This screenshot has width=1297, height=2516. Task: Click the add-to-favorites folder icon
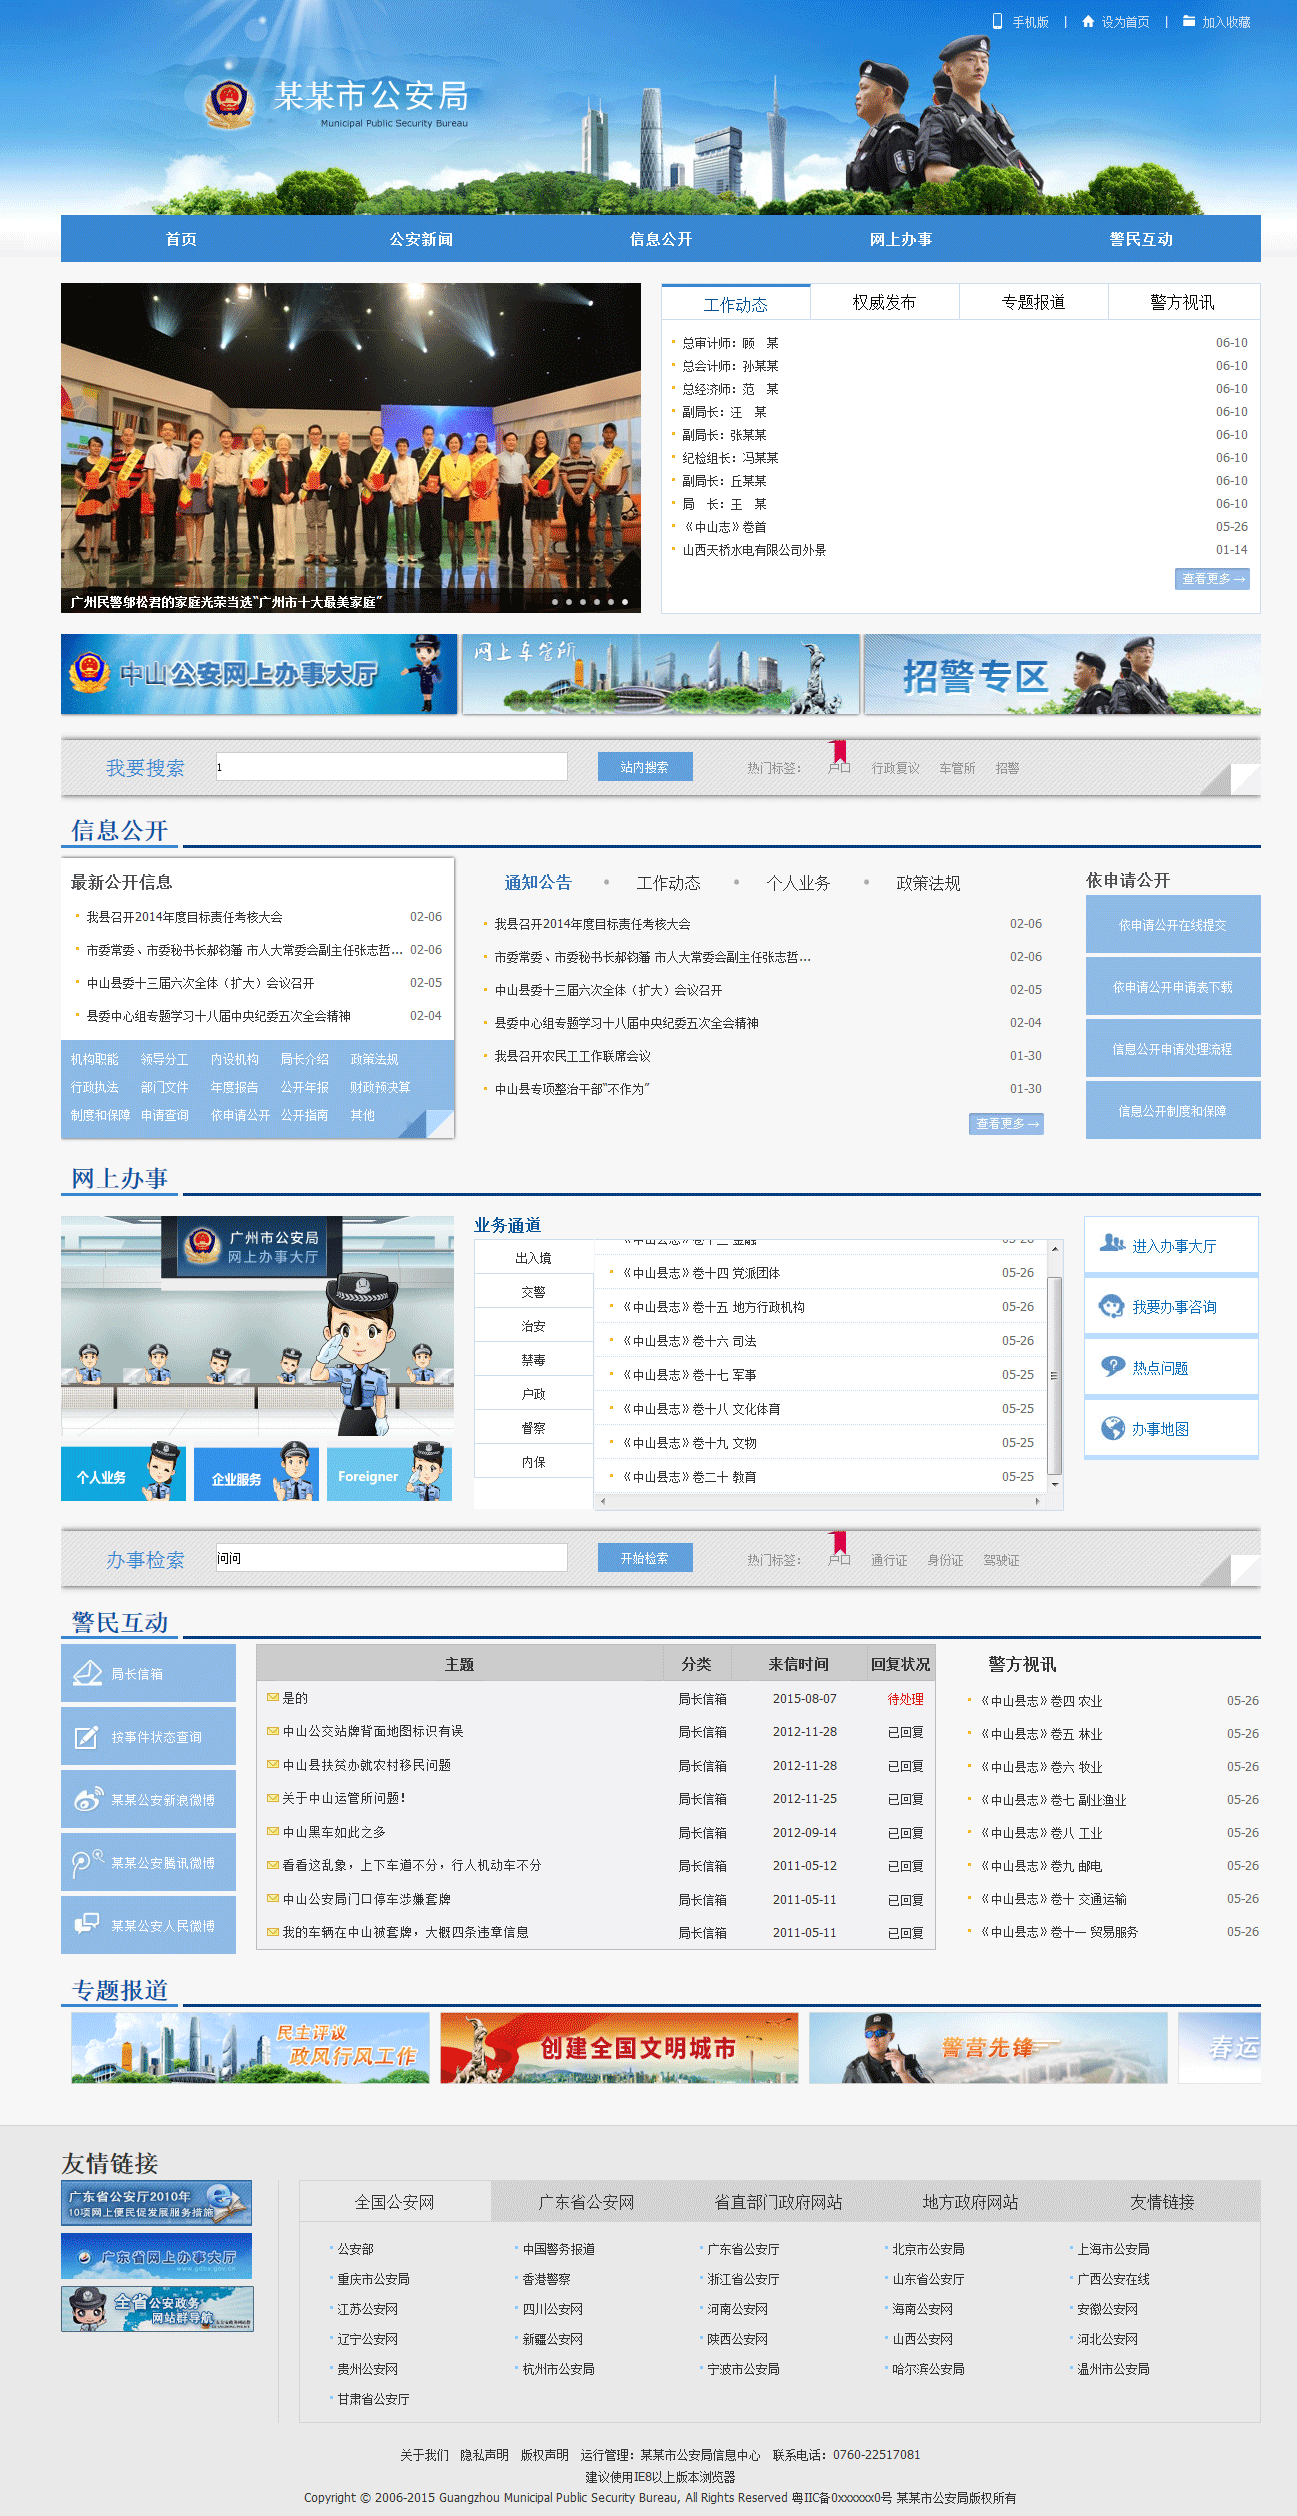(x=1189, y=21)
